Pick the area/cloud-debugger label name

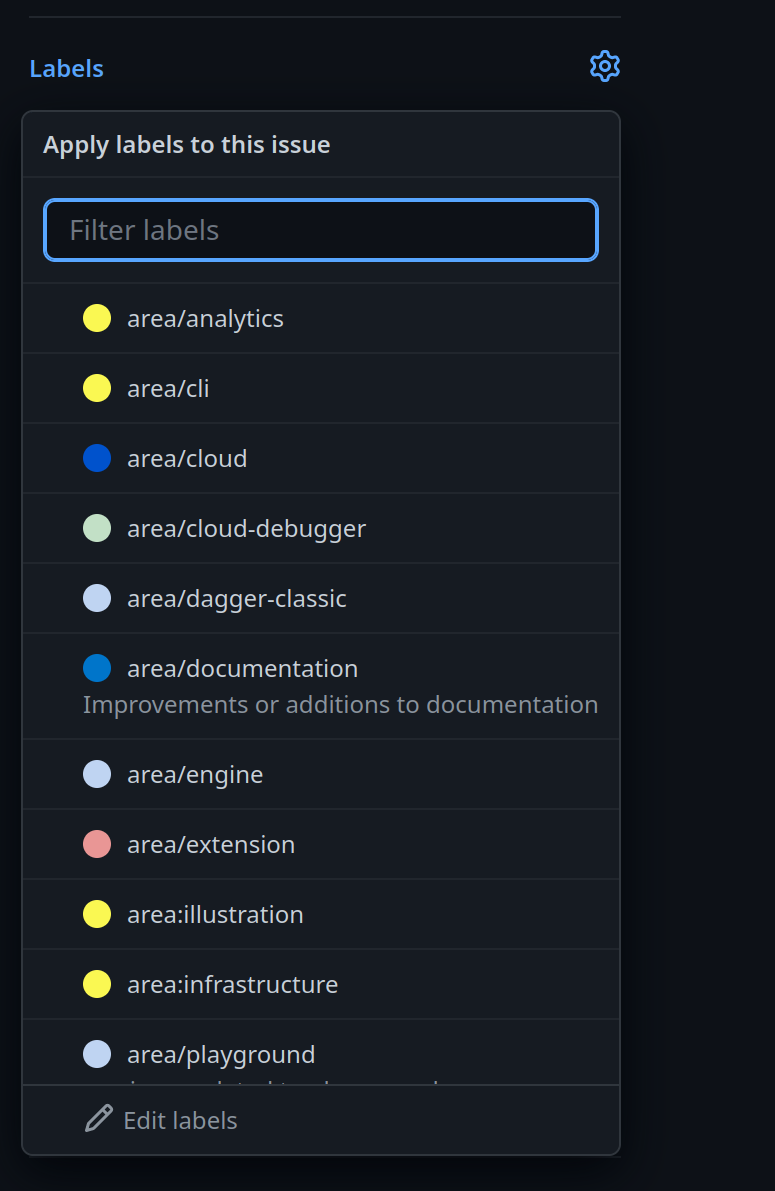tap(246, 529)
